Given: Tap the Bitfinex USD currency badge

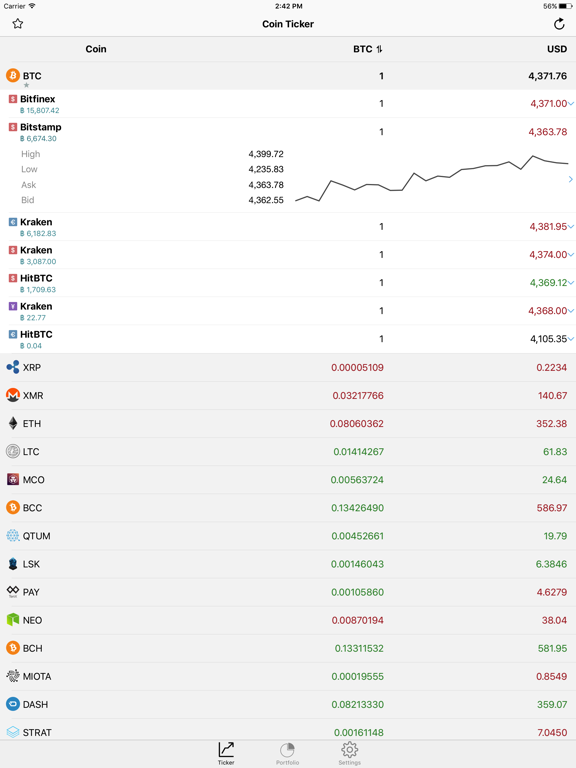Looking at the screenshot, I should click(x=13, y=99).
